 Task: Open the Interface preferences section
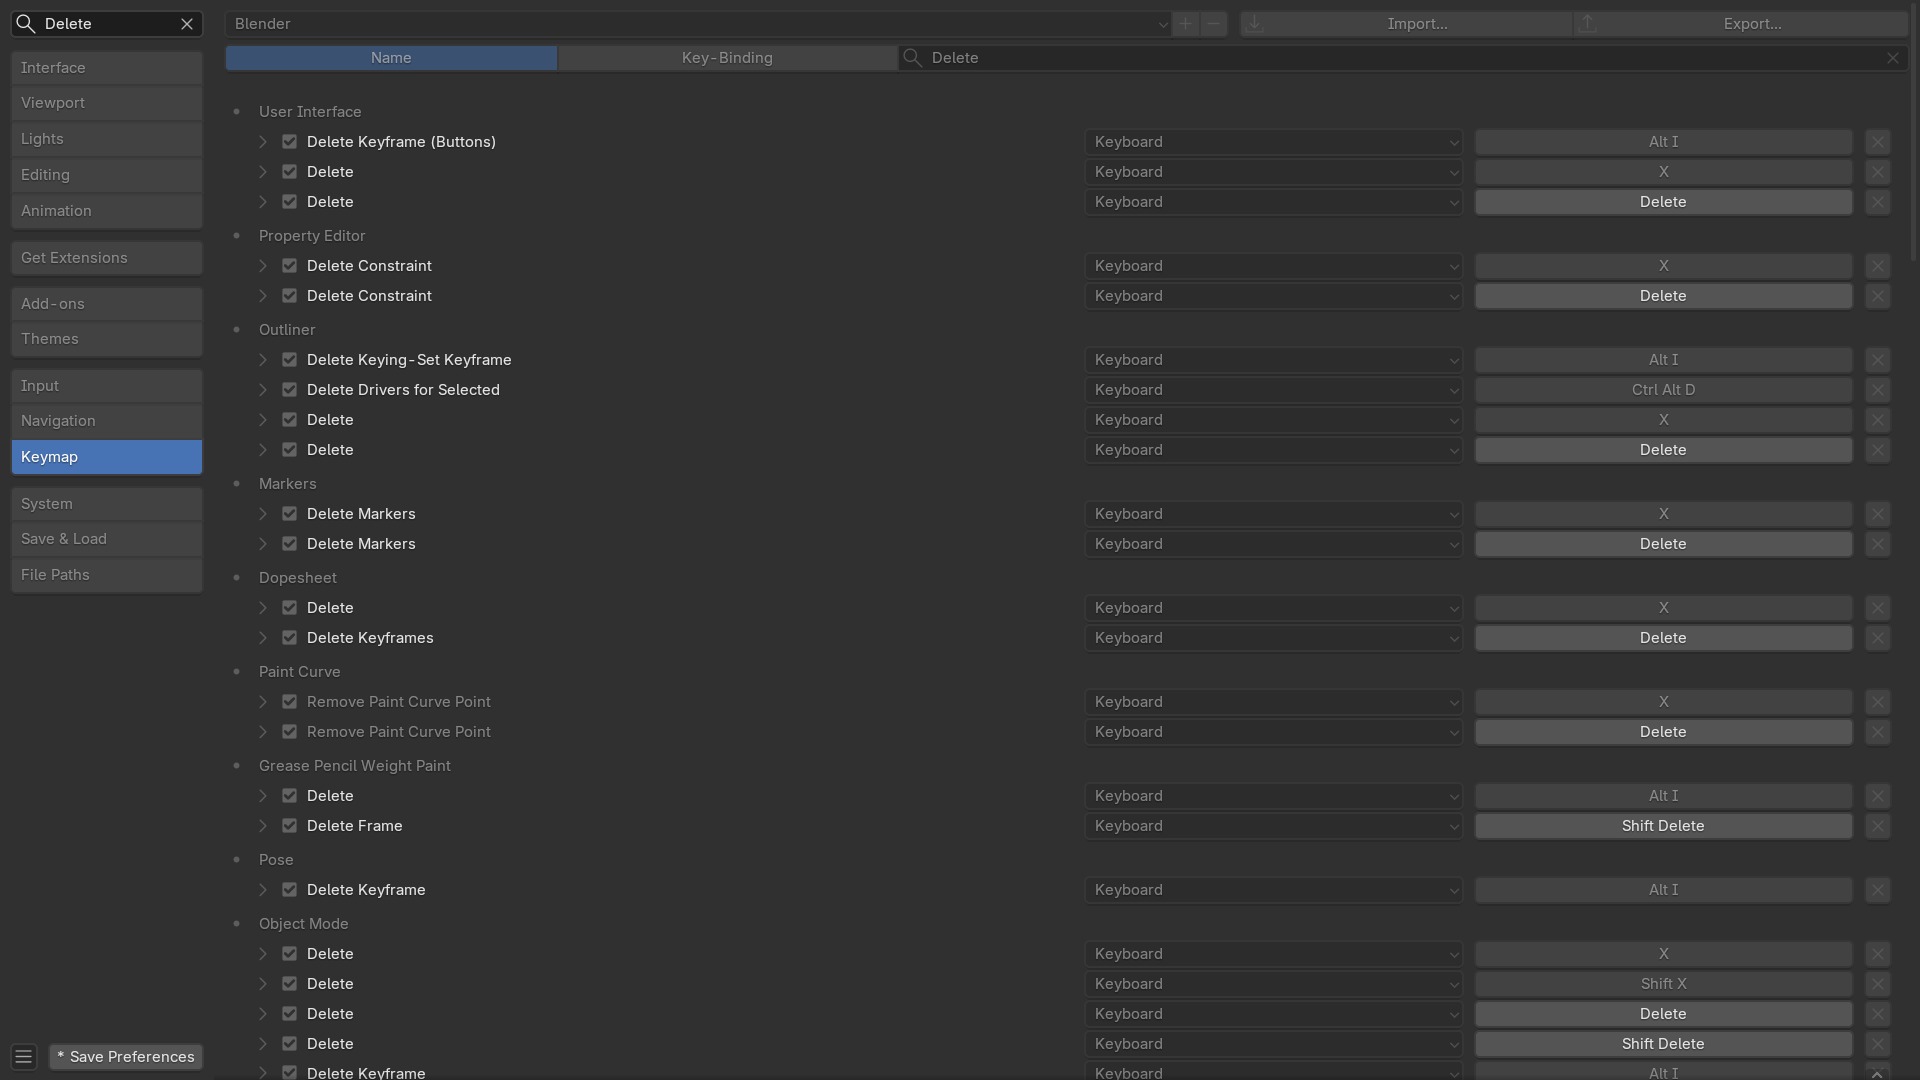pyautogui.click(x=107, y=68)
